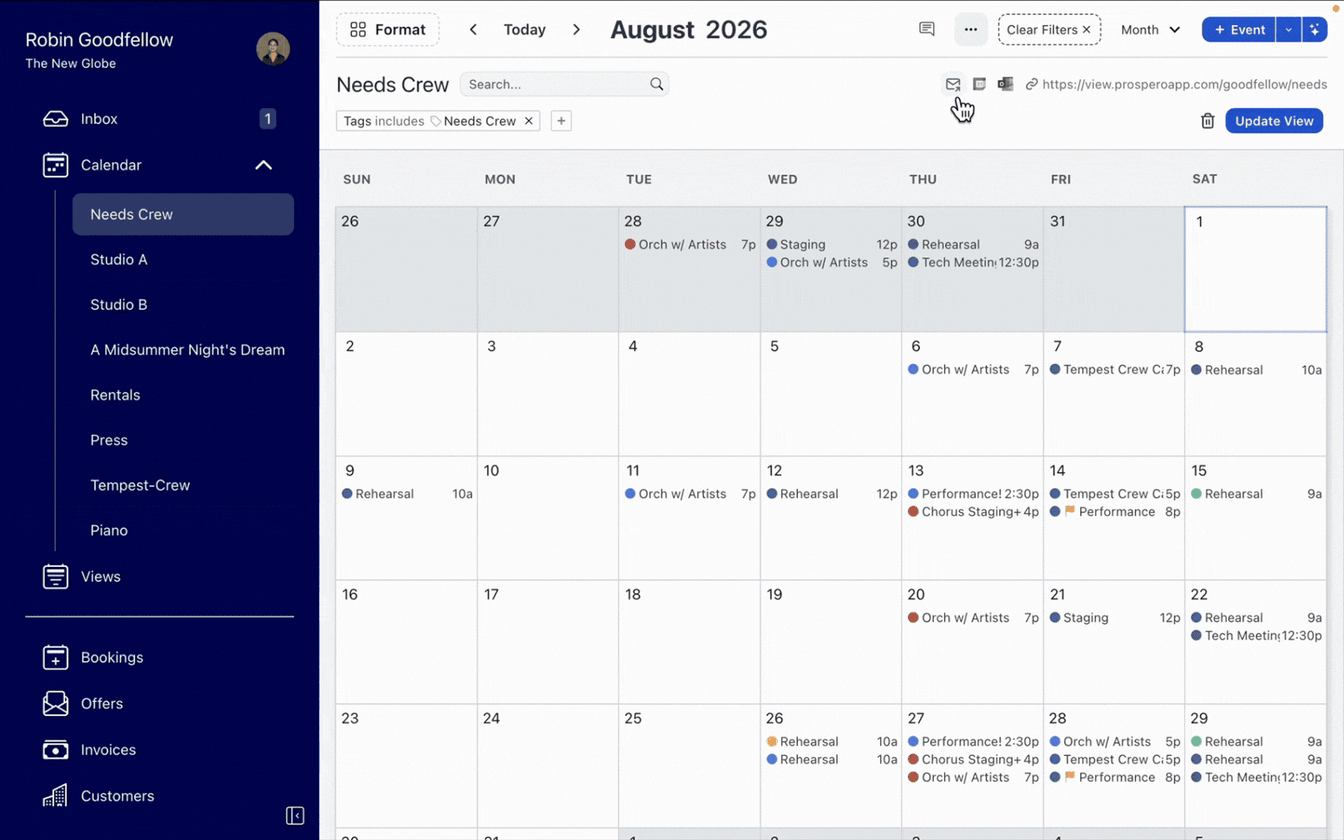Click the Invoices money icon

pos(55,750)
